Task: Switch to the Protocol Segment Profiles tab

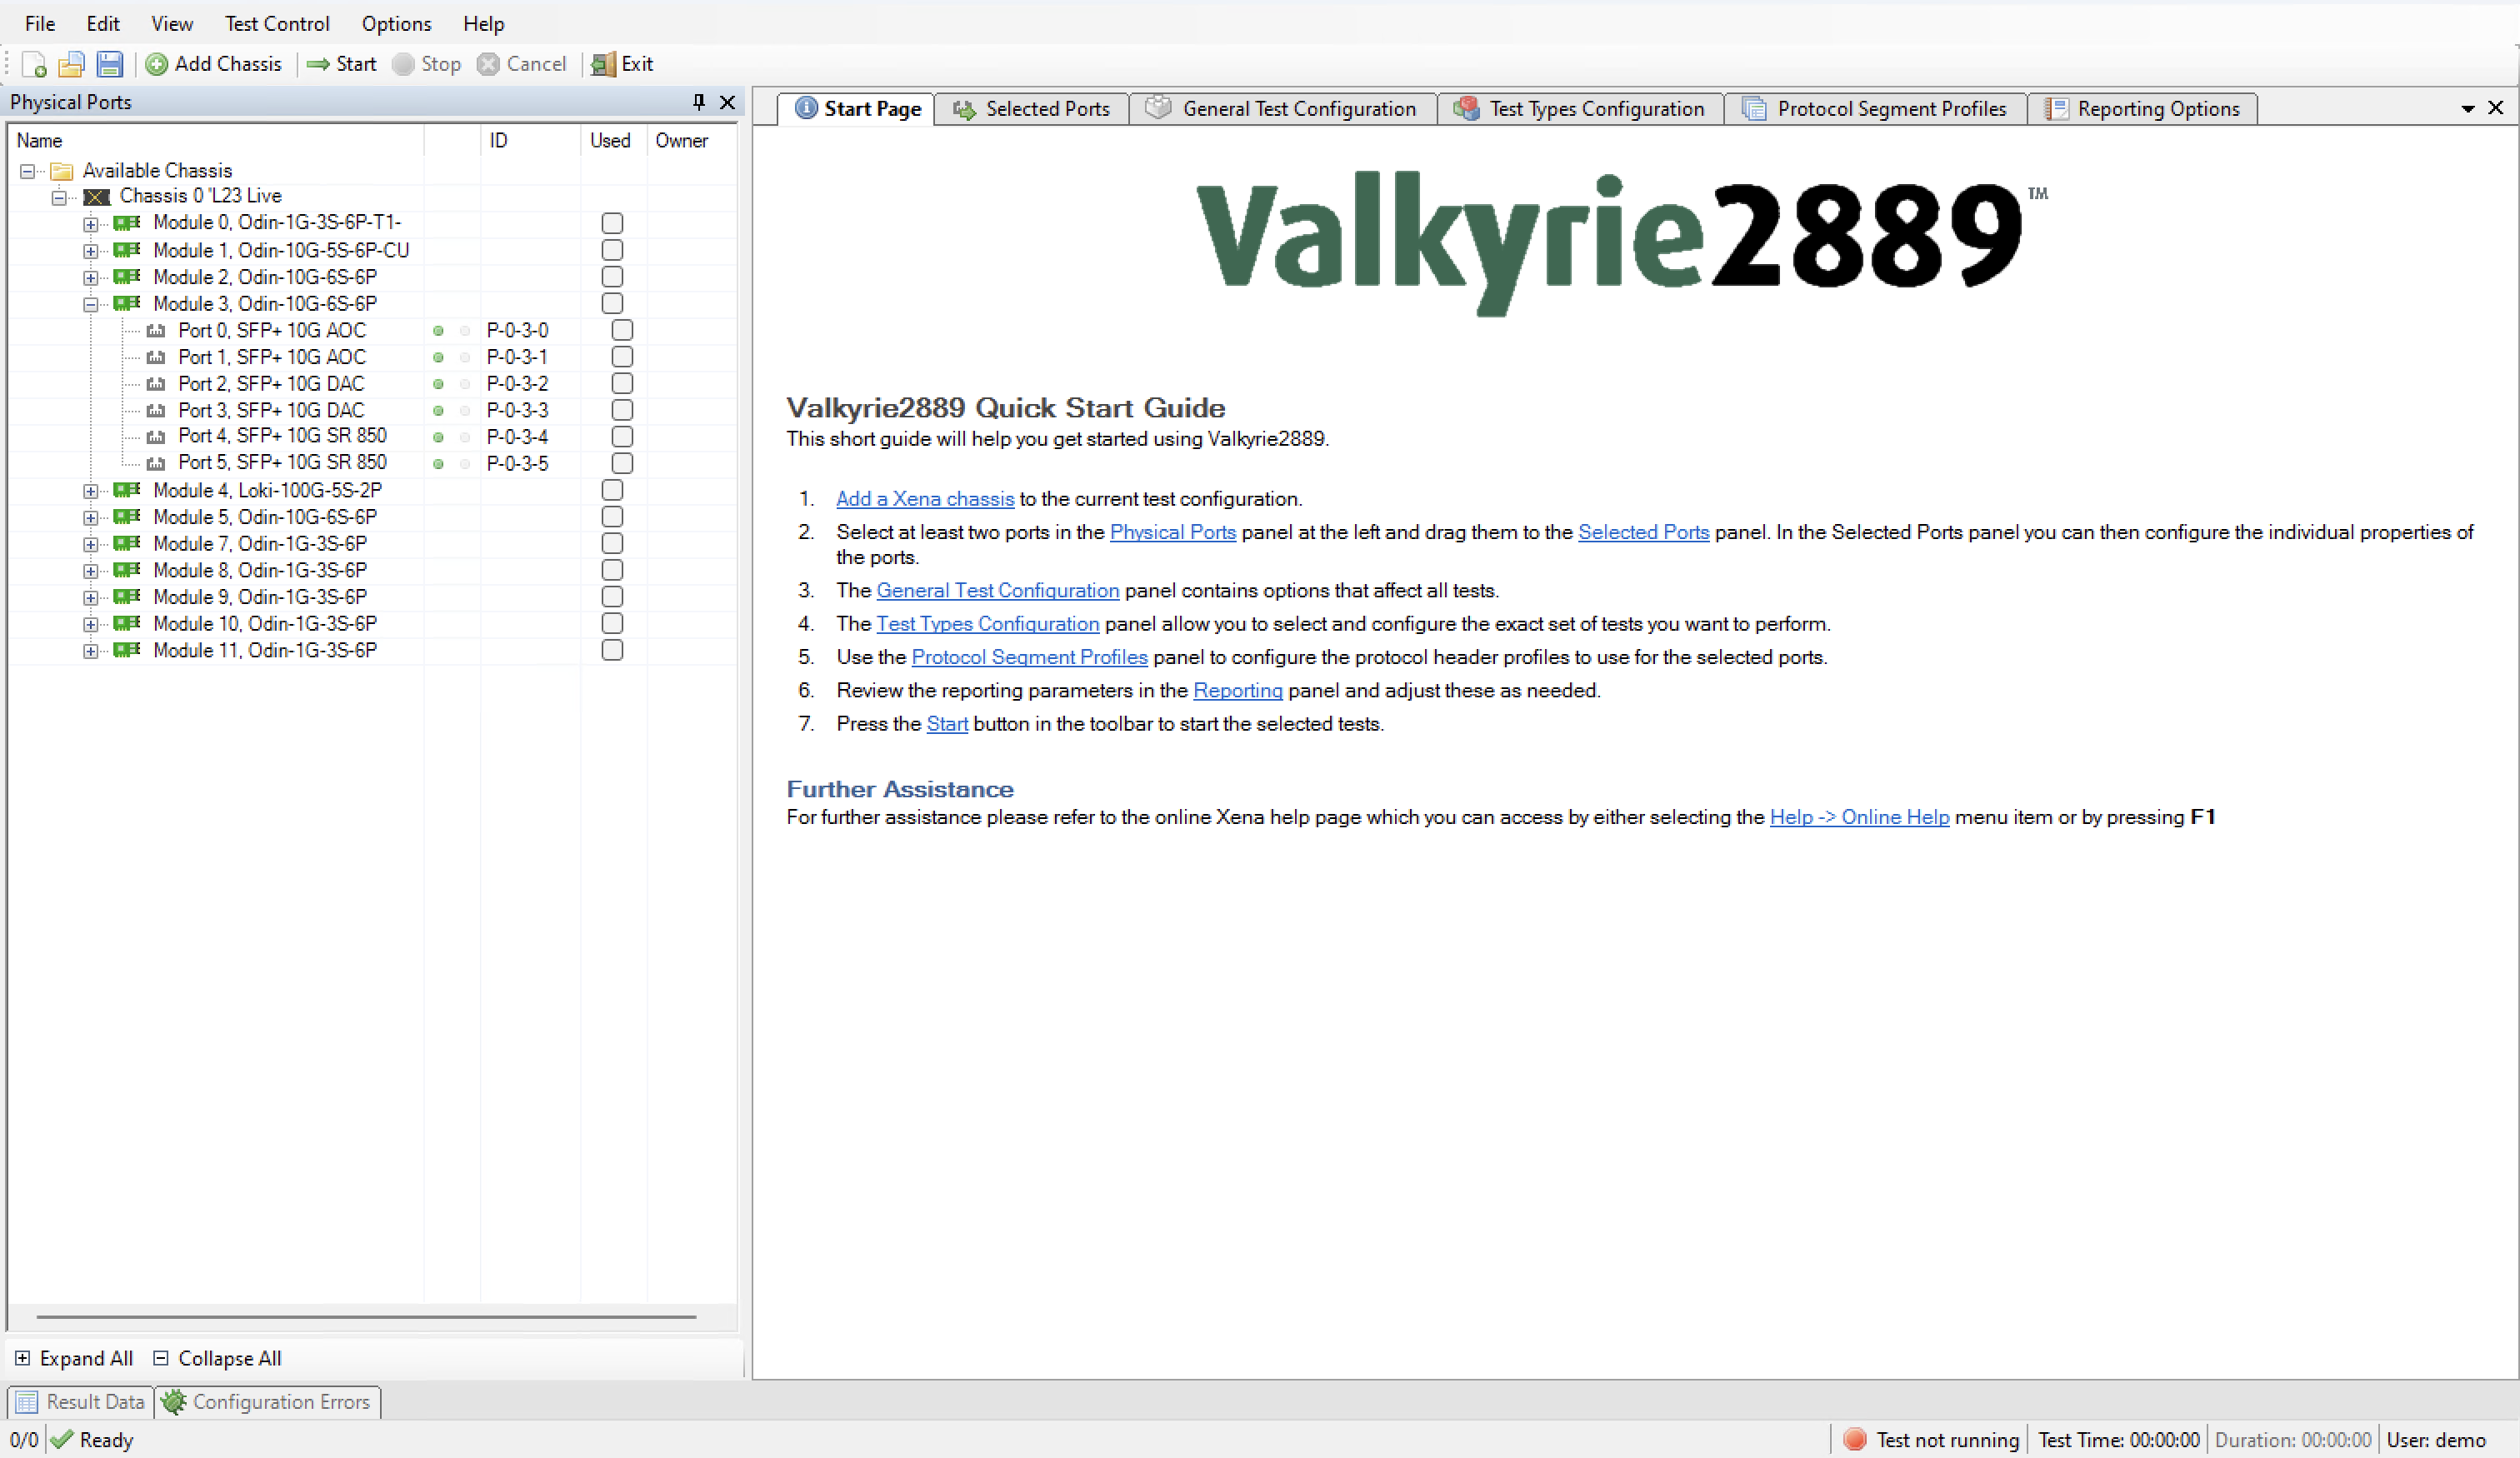Action: pyautogui.click(x=1875, y=109)
